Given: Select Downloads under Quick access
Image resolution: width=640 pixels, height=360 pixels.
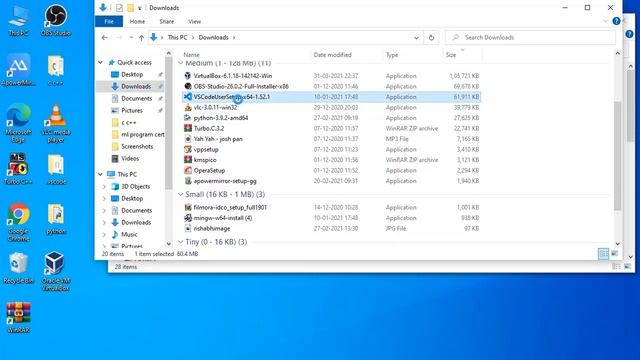Looking at the screenshot, I should (x=136, y=87).
